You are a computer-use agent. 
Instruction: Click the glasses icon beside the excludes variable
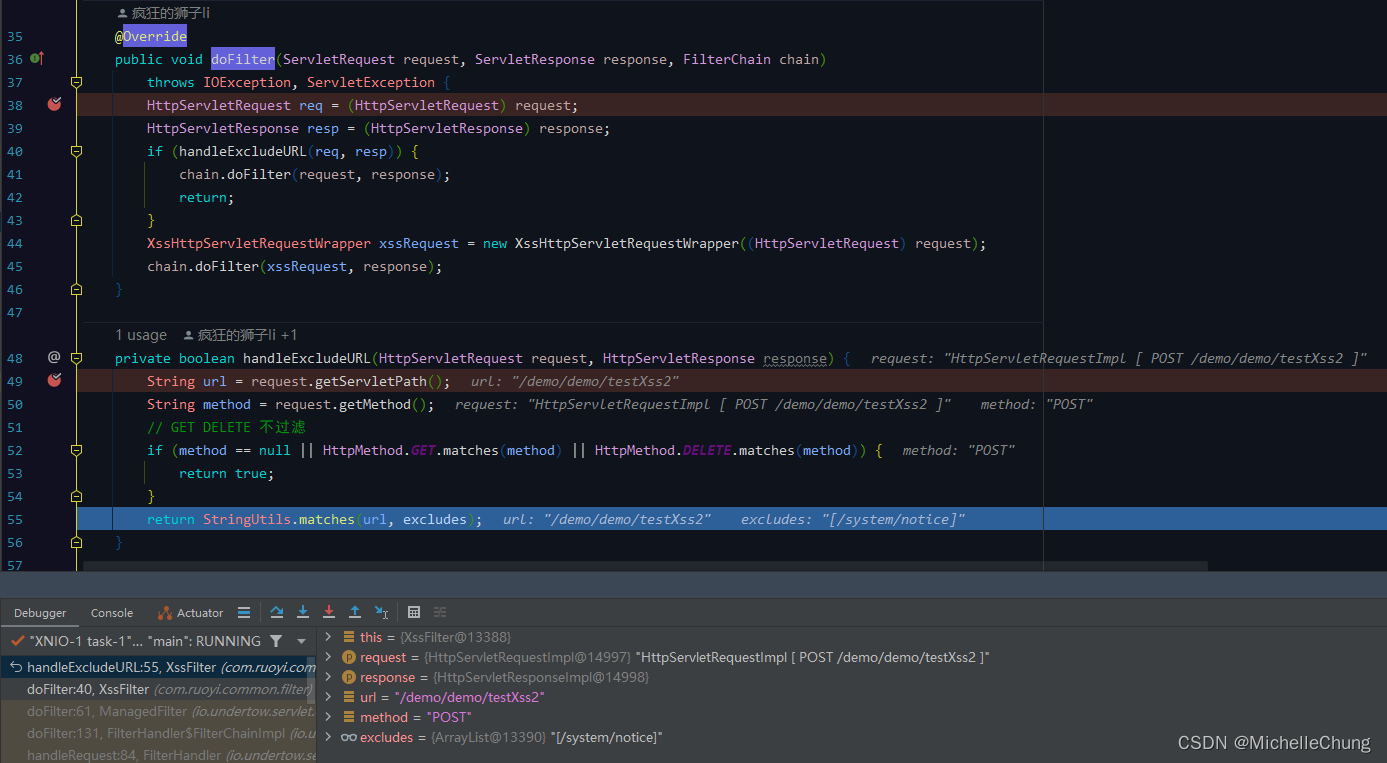pyautogui.click(x=349, y=737)
